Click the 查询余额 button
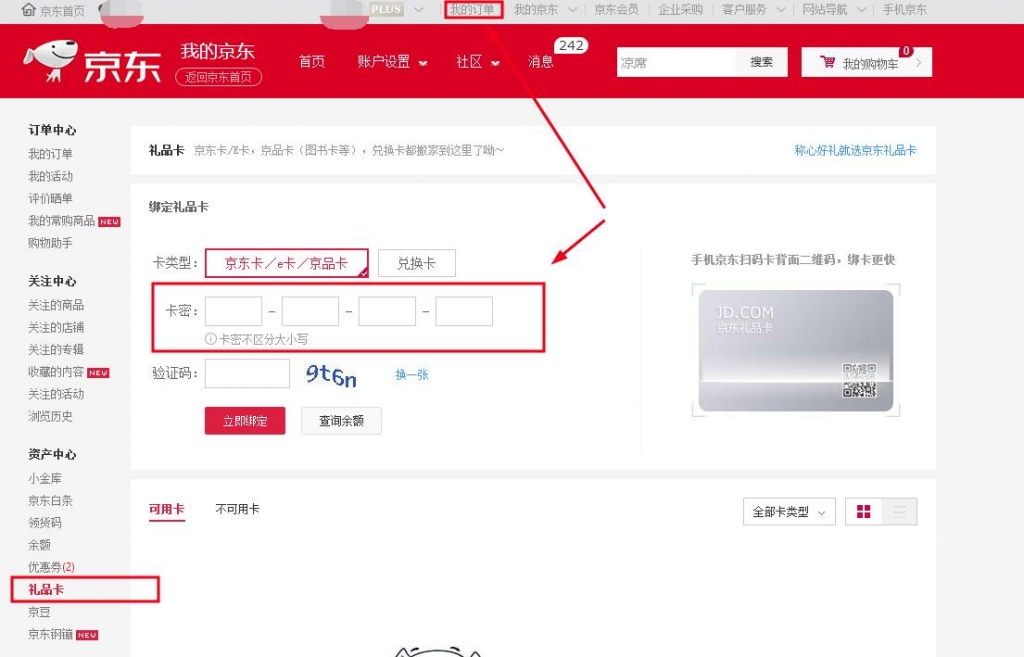The height and width of the screenshot is (657, 1024). tap(341, 421)
